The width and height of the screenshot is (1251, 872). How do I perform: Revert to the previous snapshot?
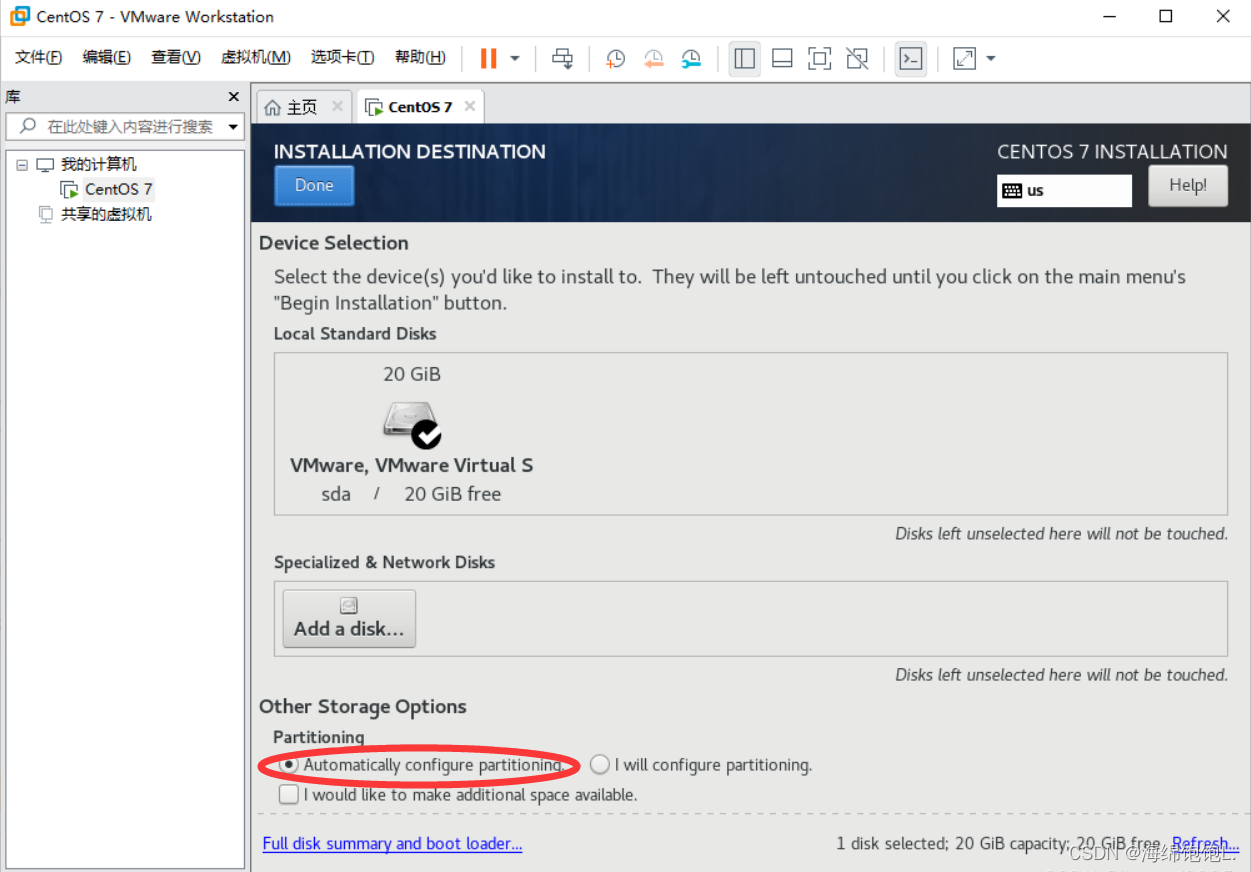point(654,58)
